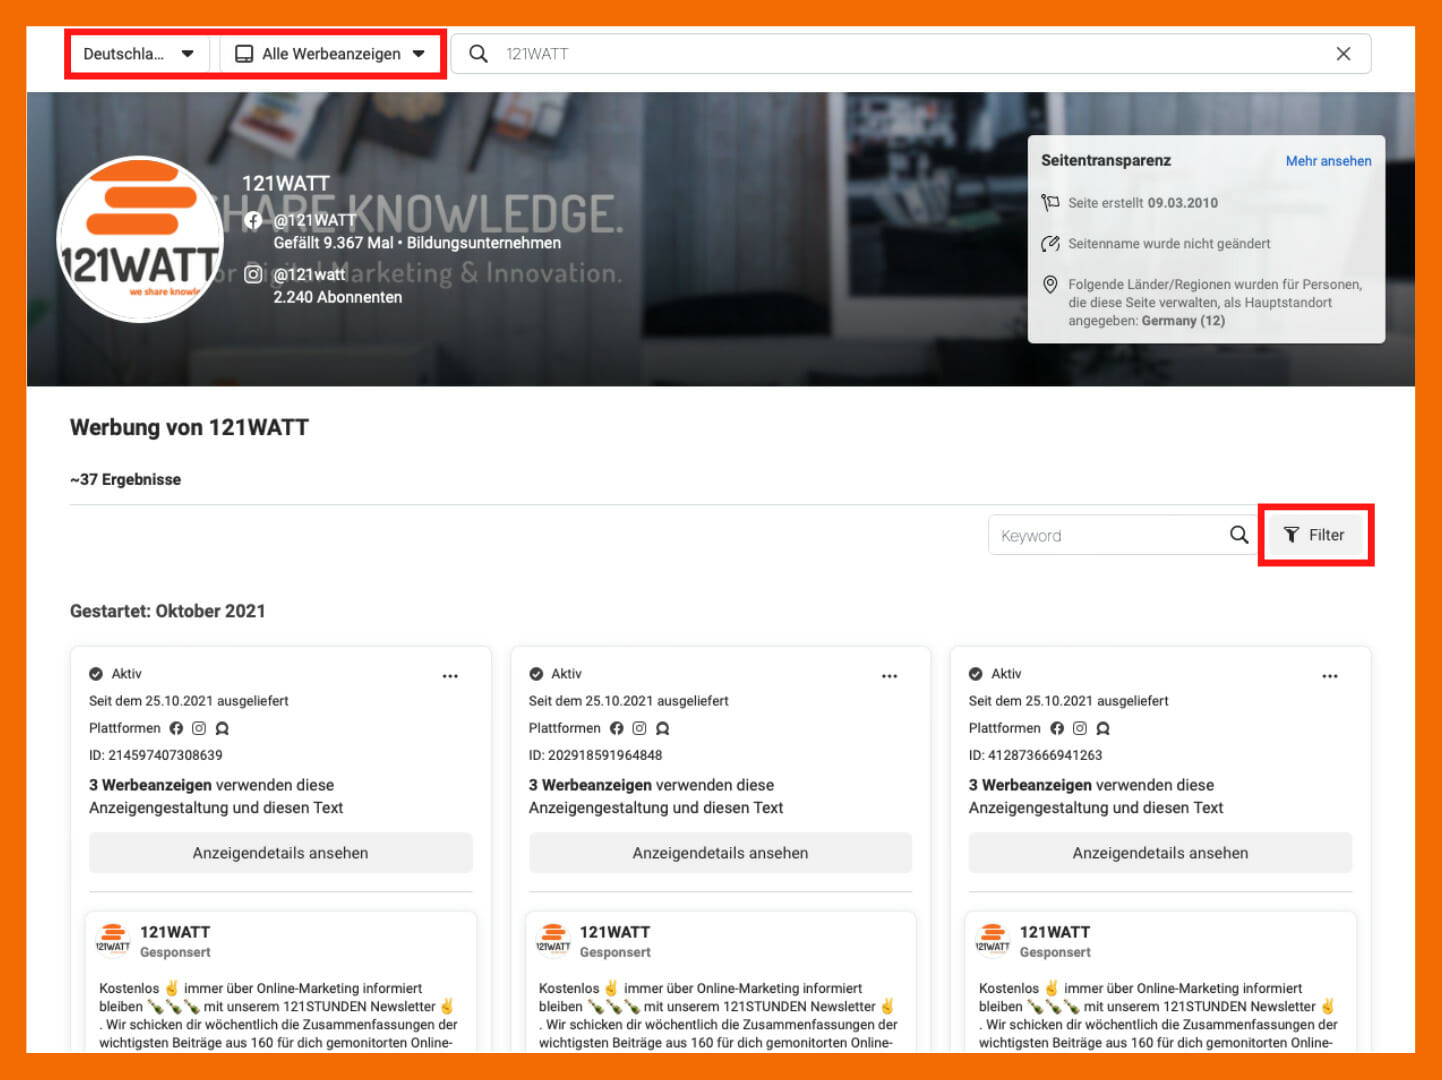Click the 121WATT profile logo

[140, 239]
